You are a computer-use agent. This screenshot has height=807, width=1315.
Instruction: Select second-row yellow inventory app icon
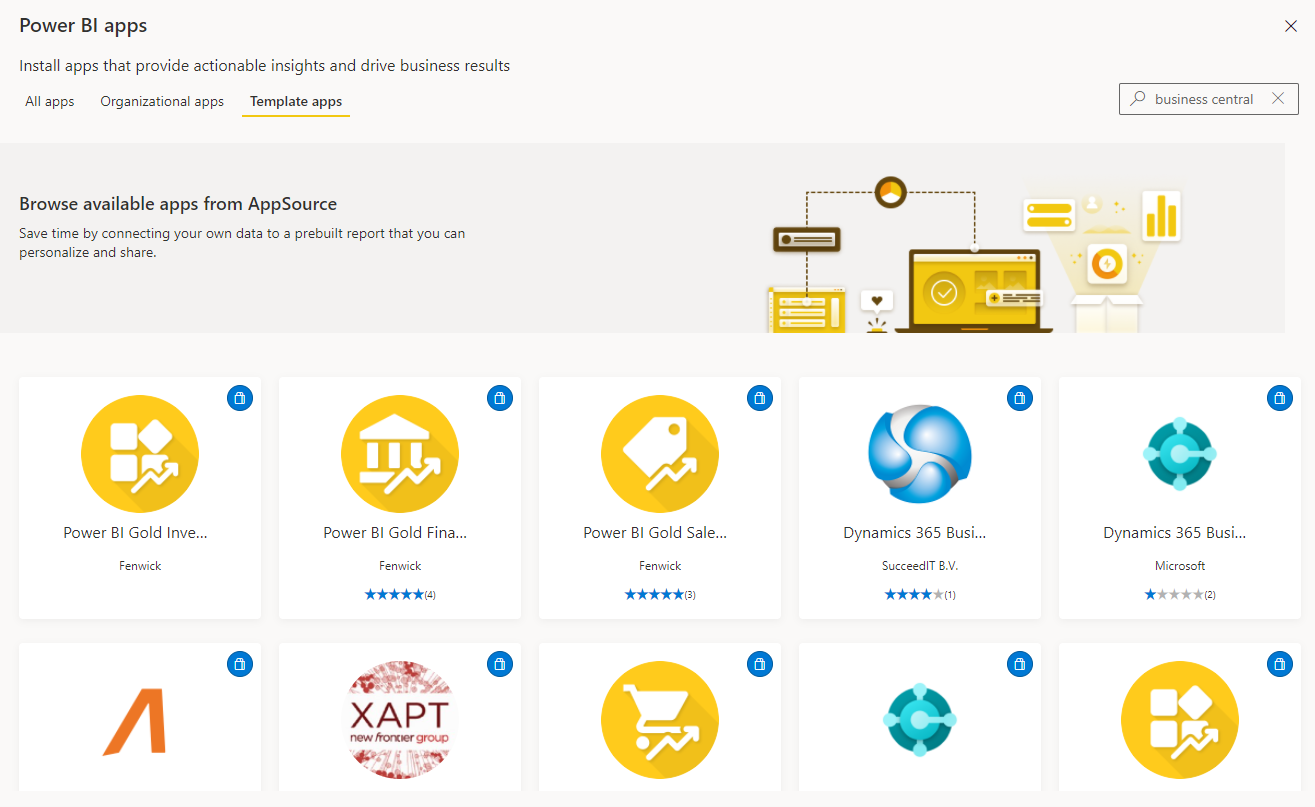1180,720
